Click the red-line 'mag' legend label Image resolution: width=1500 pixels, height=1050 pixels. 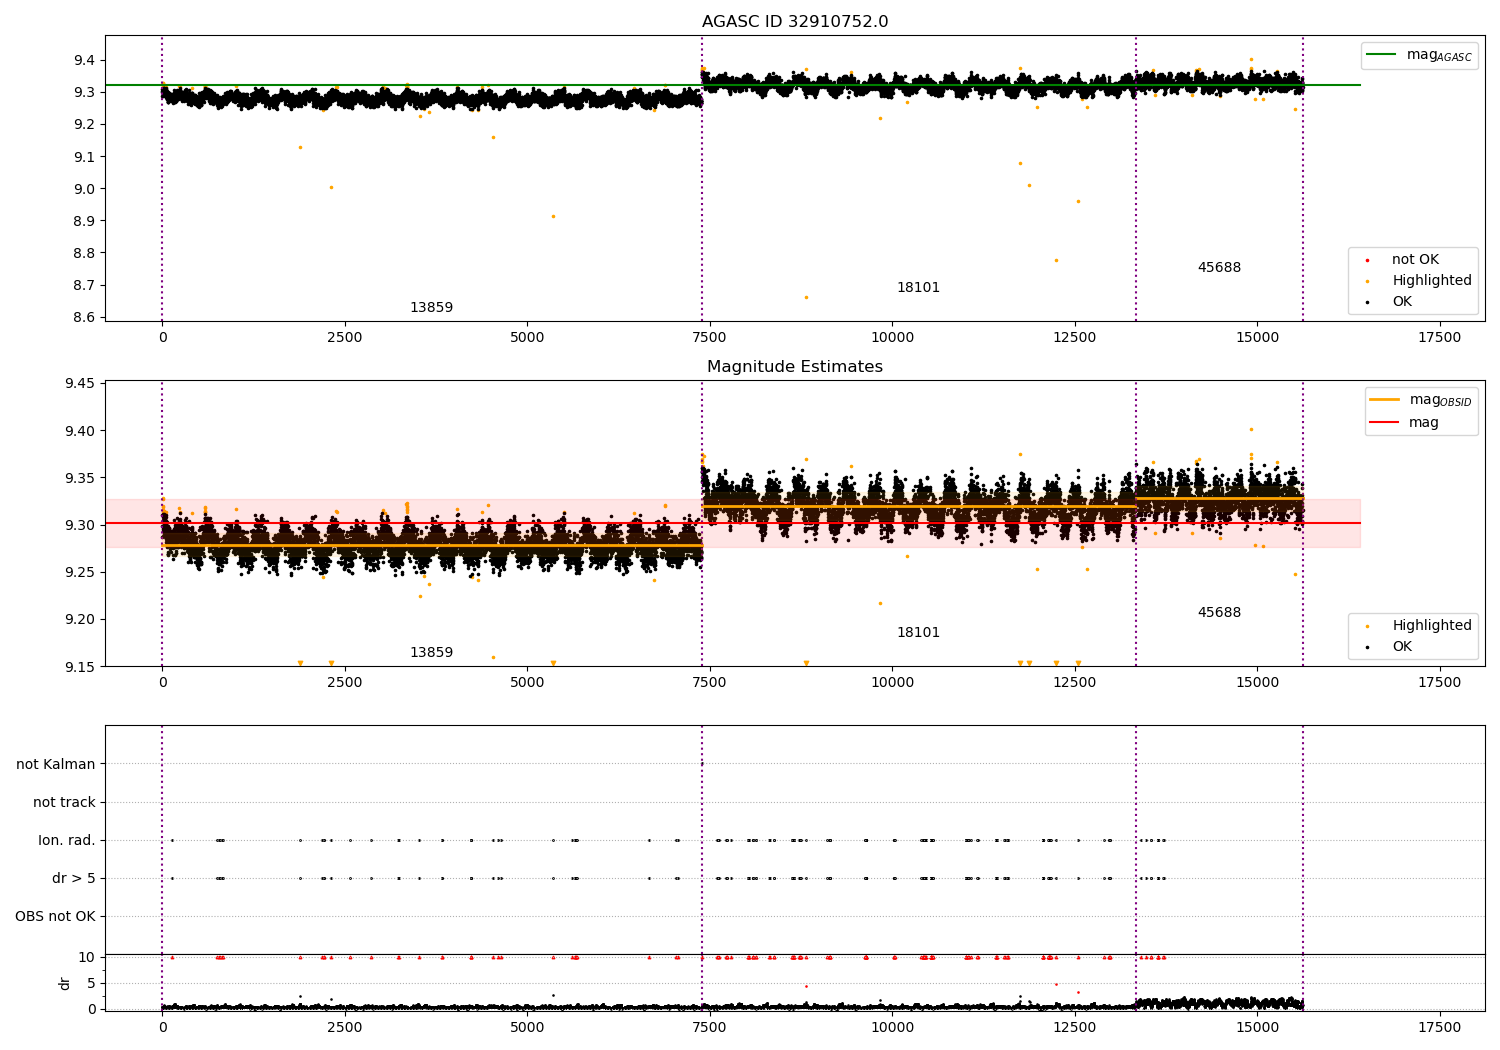coord(1424,423)
